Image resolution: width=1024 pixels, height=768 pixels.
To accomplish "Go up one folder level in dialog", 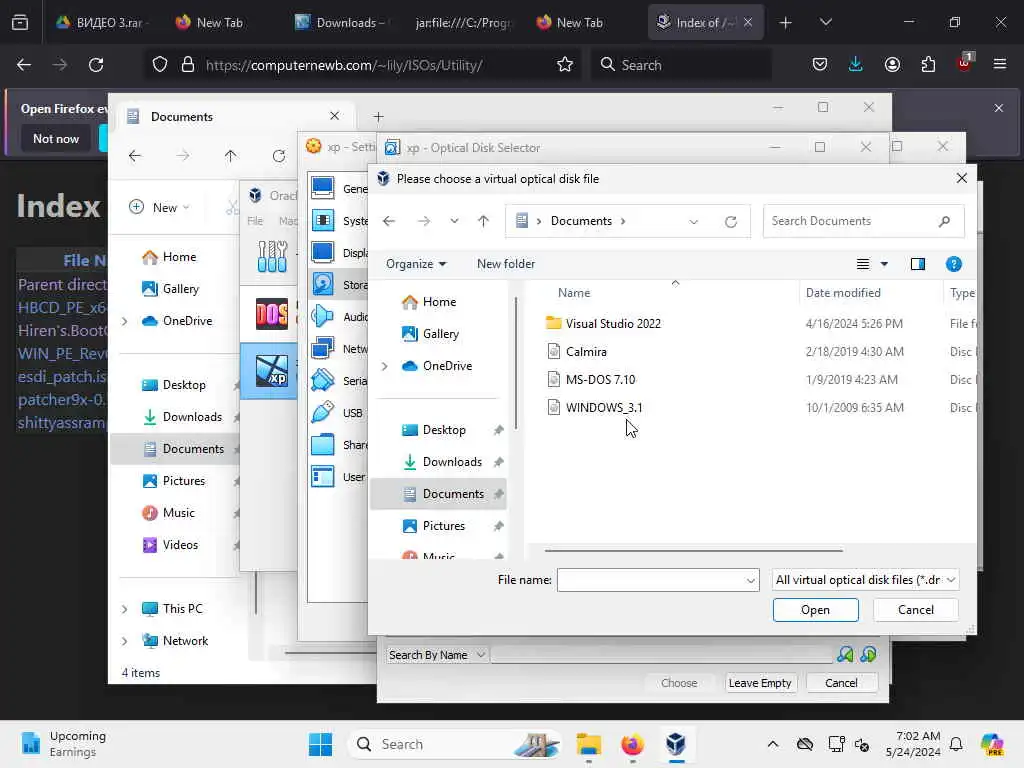I will click(x=483, y=221).
